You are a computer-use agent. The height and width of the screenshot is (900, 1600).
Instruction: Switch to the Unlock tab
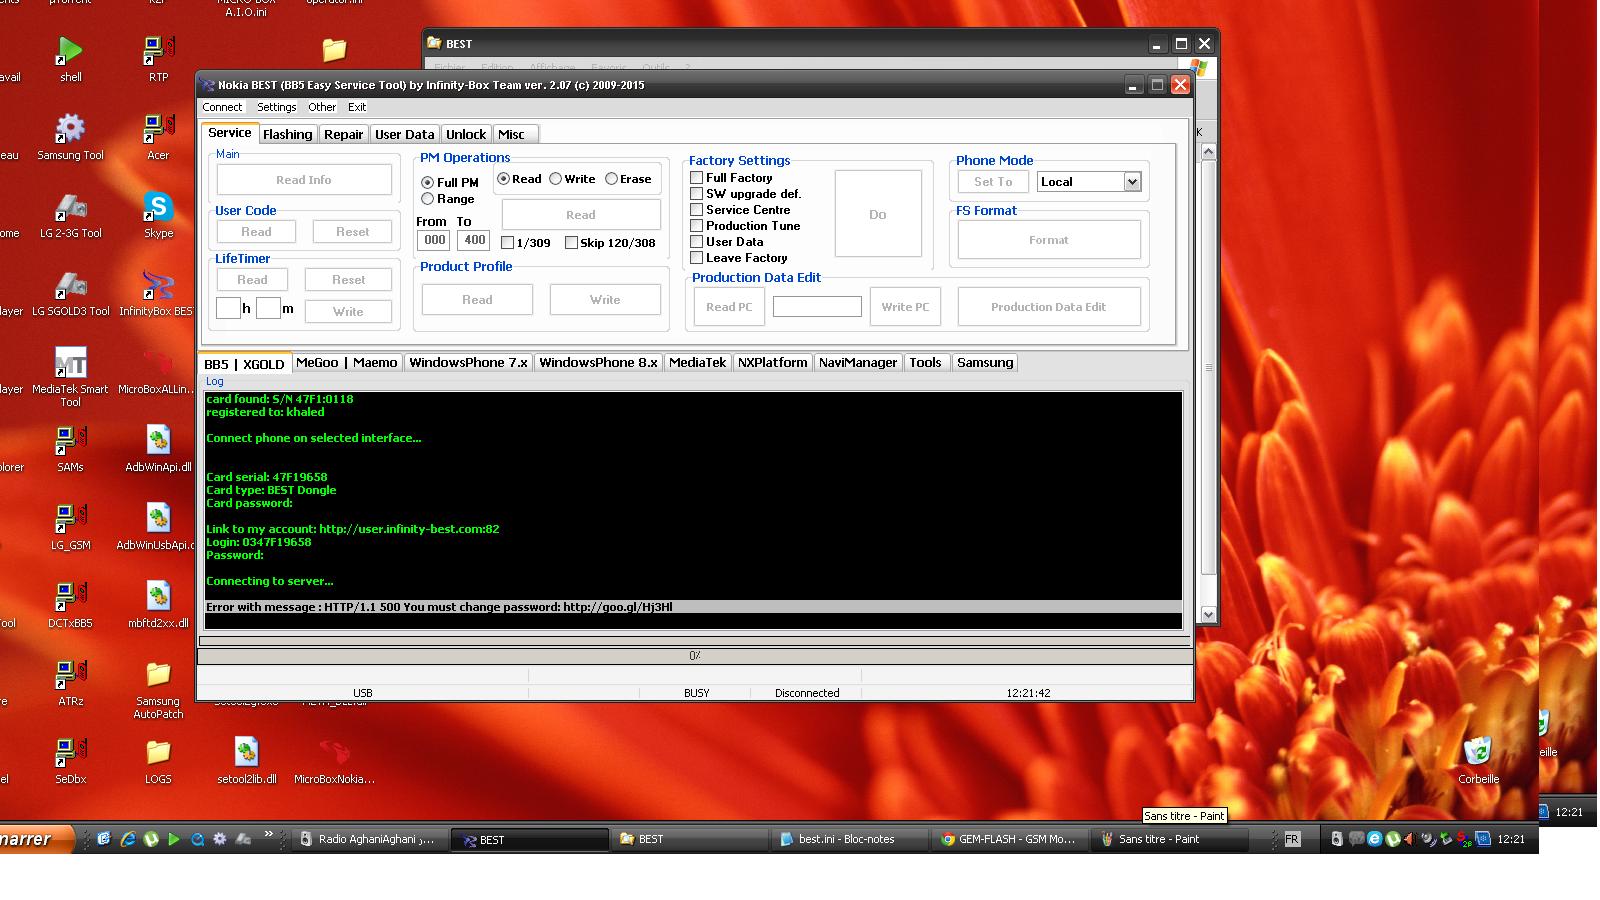click(x=466, y=134)
